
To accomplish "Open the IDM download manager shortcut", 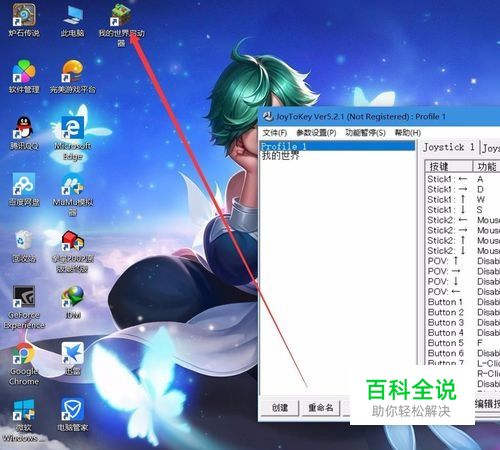I will click(x=72, y=302).
